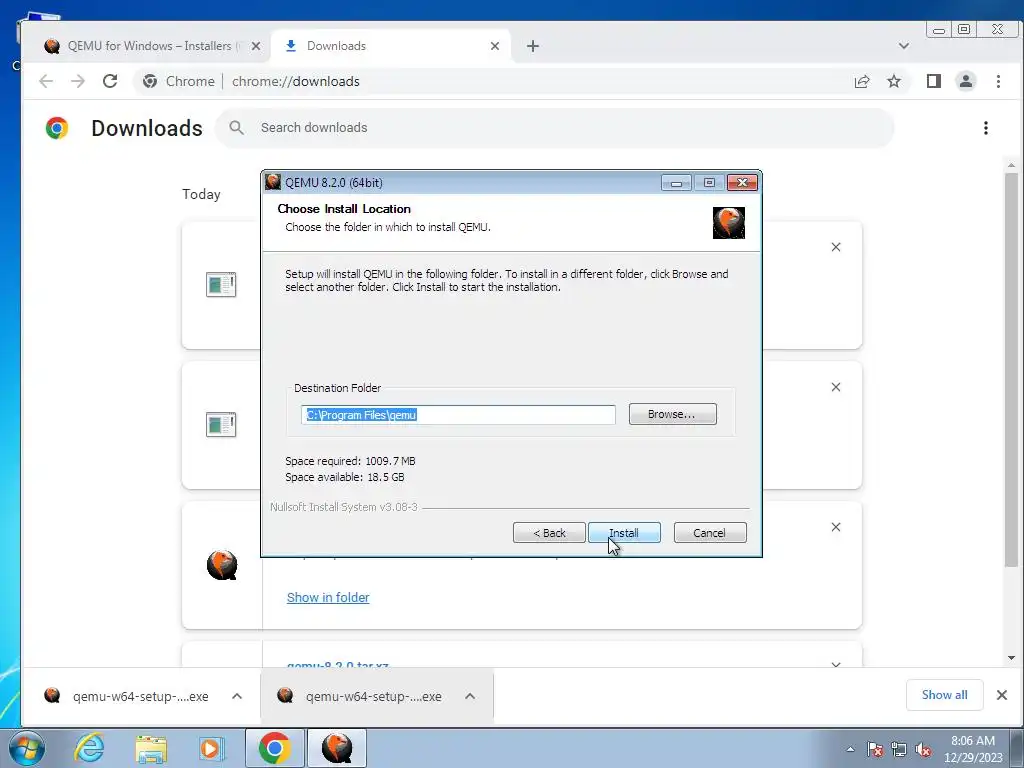
Task: Open the Browse... folder picker
Action: click(x=672, y=414)
